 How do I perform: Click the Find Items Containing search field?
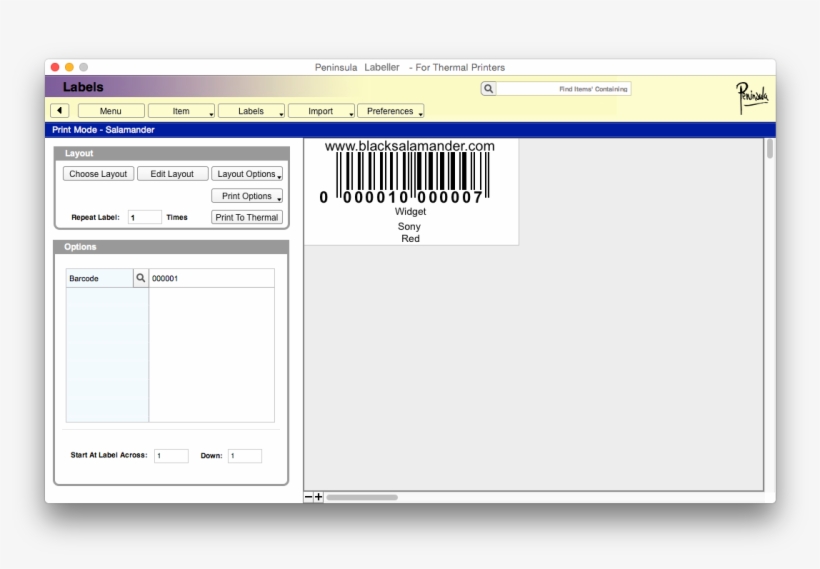tap(563, 89)
